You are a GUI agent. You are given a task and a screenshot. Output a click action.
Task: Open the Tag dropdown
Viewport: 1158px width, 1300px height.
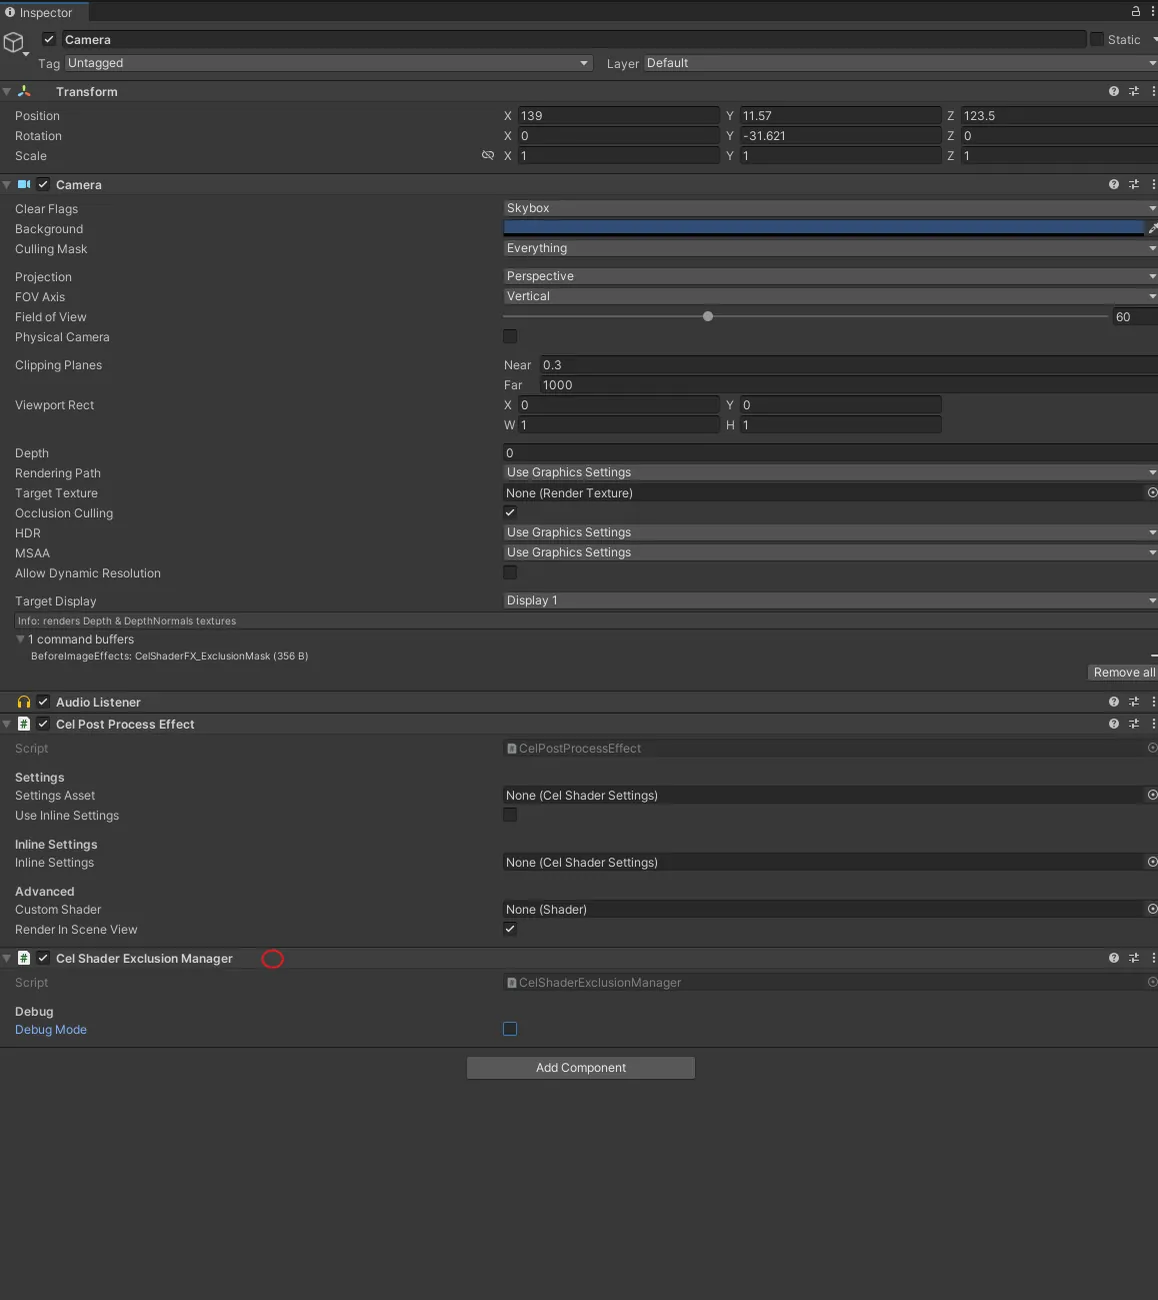click(329, 63)
